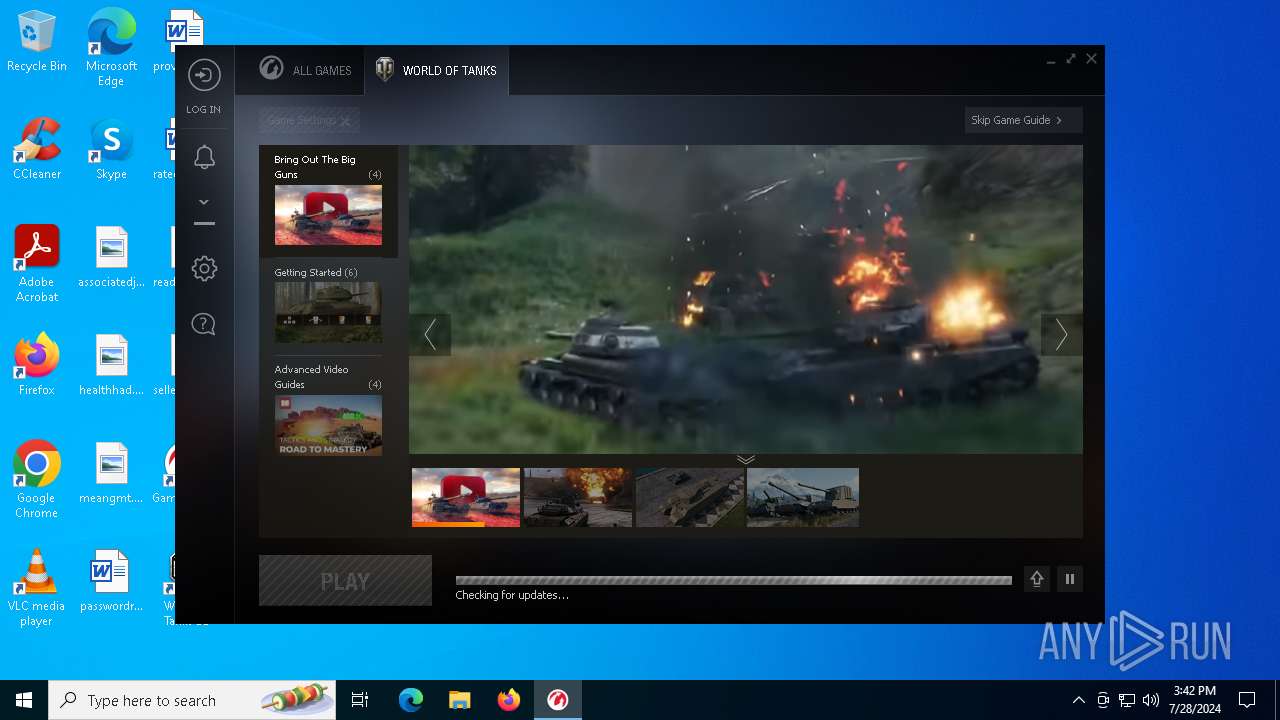Collapse the video carousel double chevron
Screen dimensions: 1280x720
(x=746, y=460)
